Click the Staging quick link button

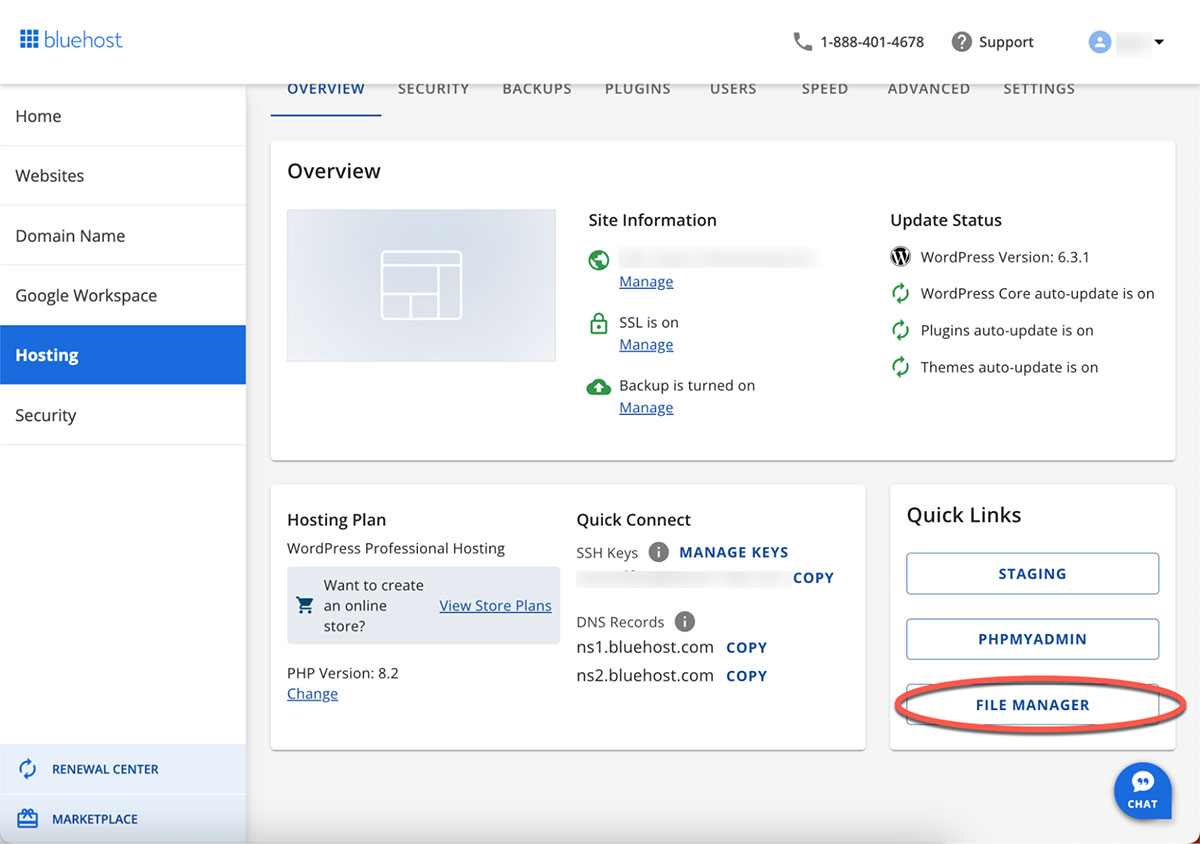(1032, 574)
